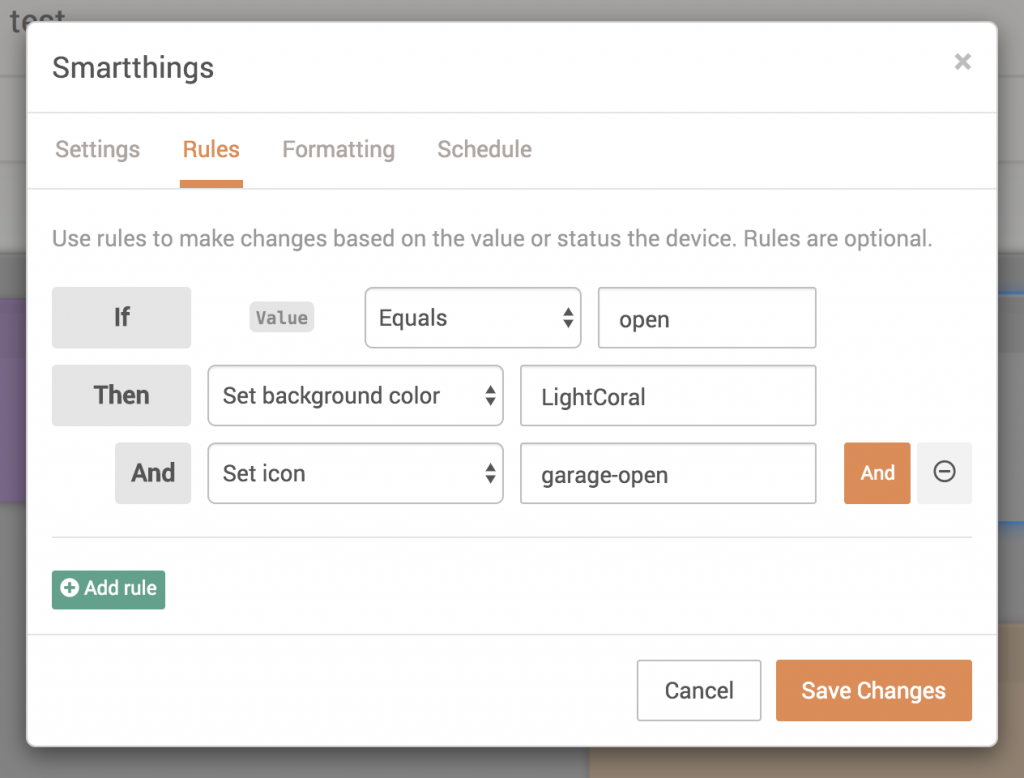Close the Smartthings dialog
The width and height of the screenshot is (1024, 778).
tap(962, 61)
